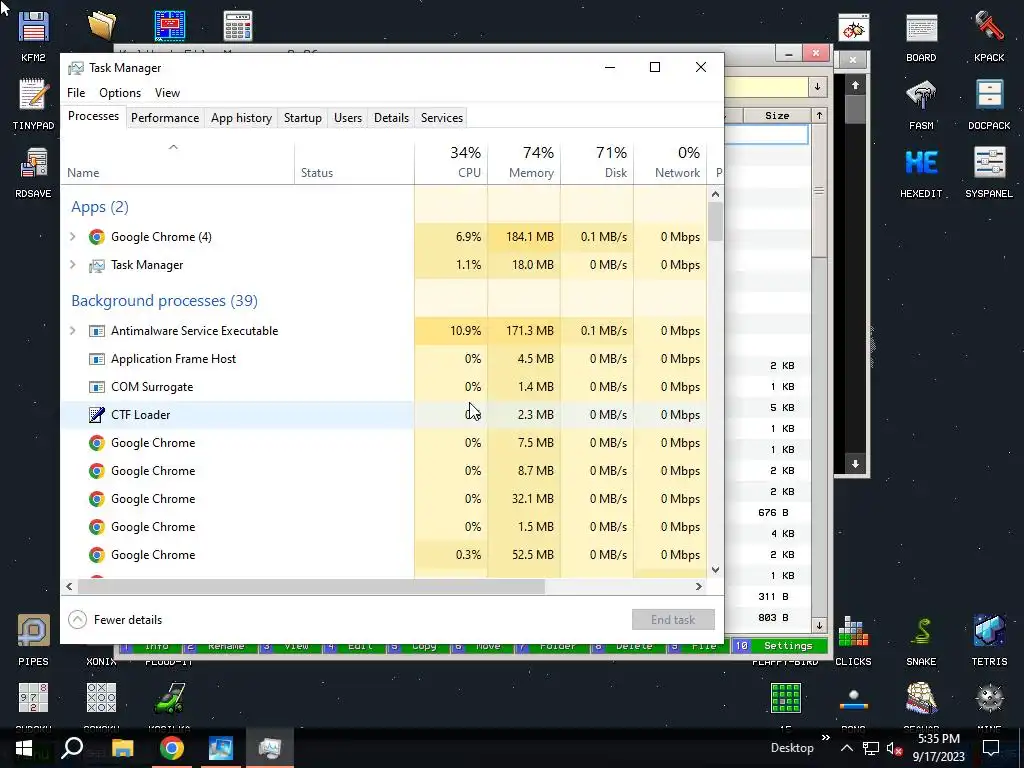Viewport: 1024px width, 768px height.
Task: Switch to the Startup tab
Action: [x=302, y=118]
